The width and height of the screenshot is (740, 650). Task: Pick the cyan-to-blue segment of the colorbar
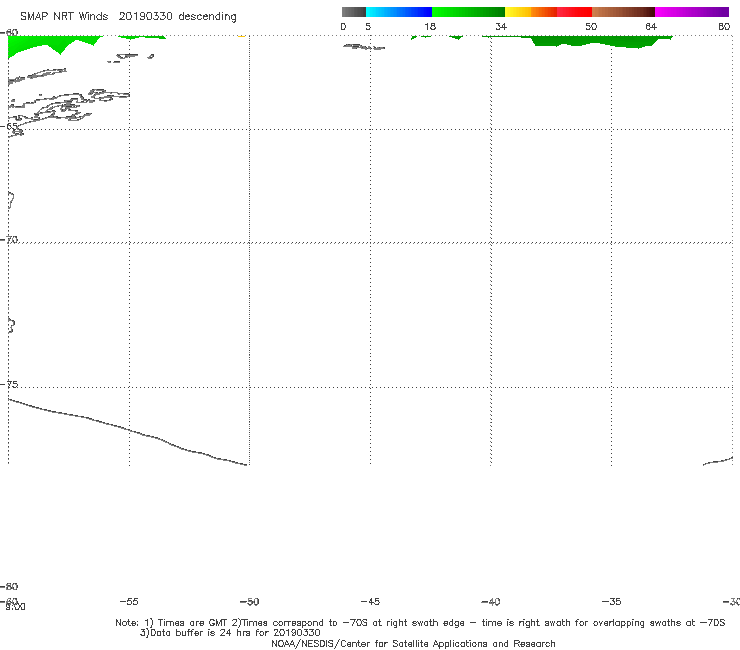point(399,12)
